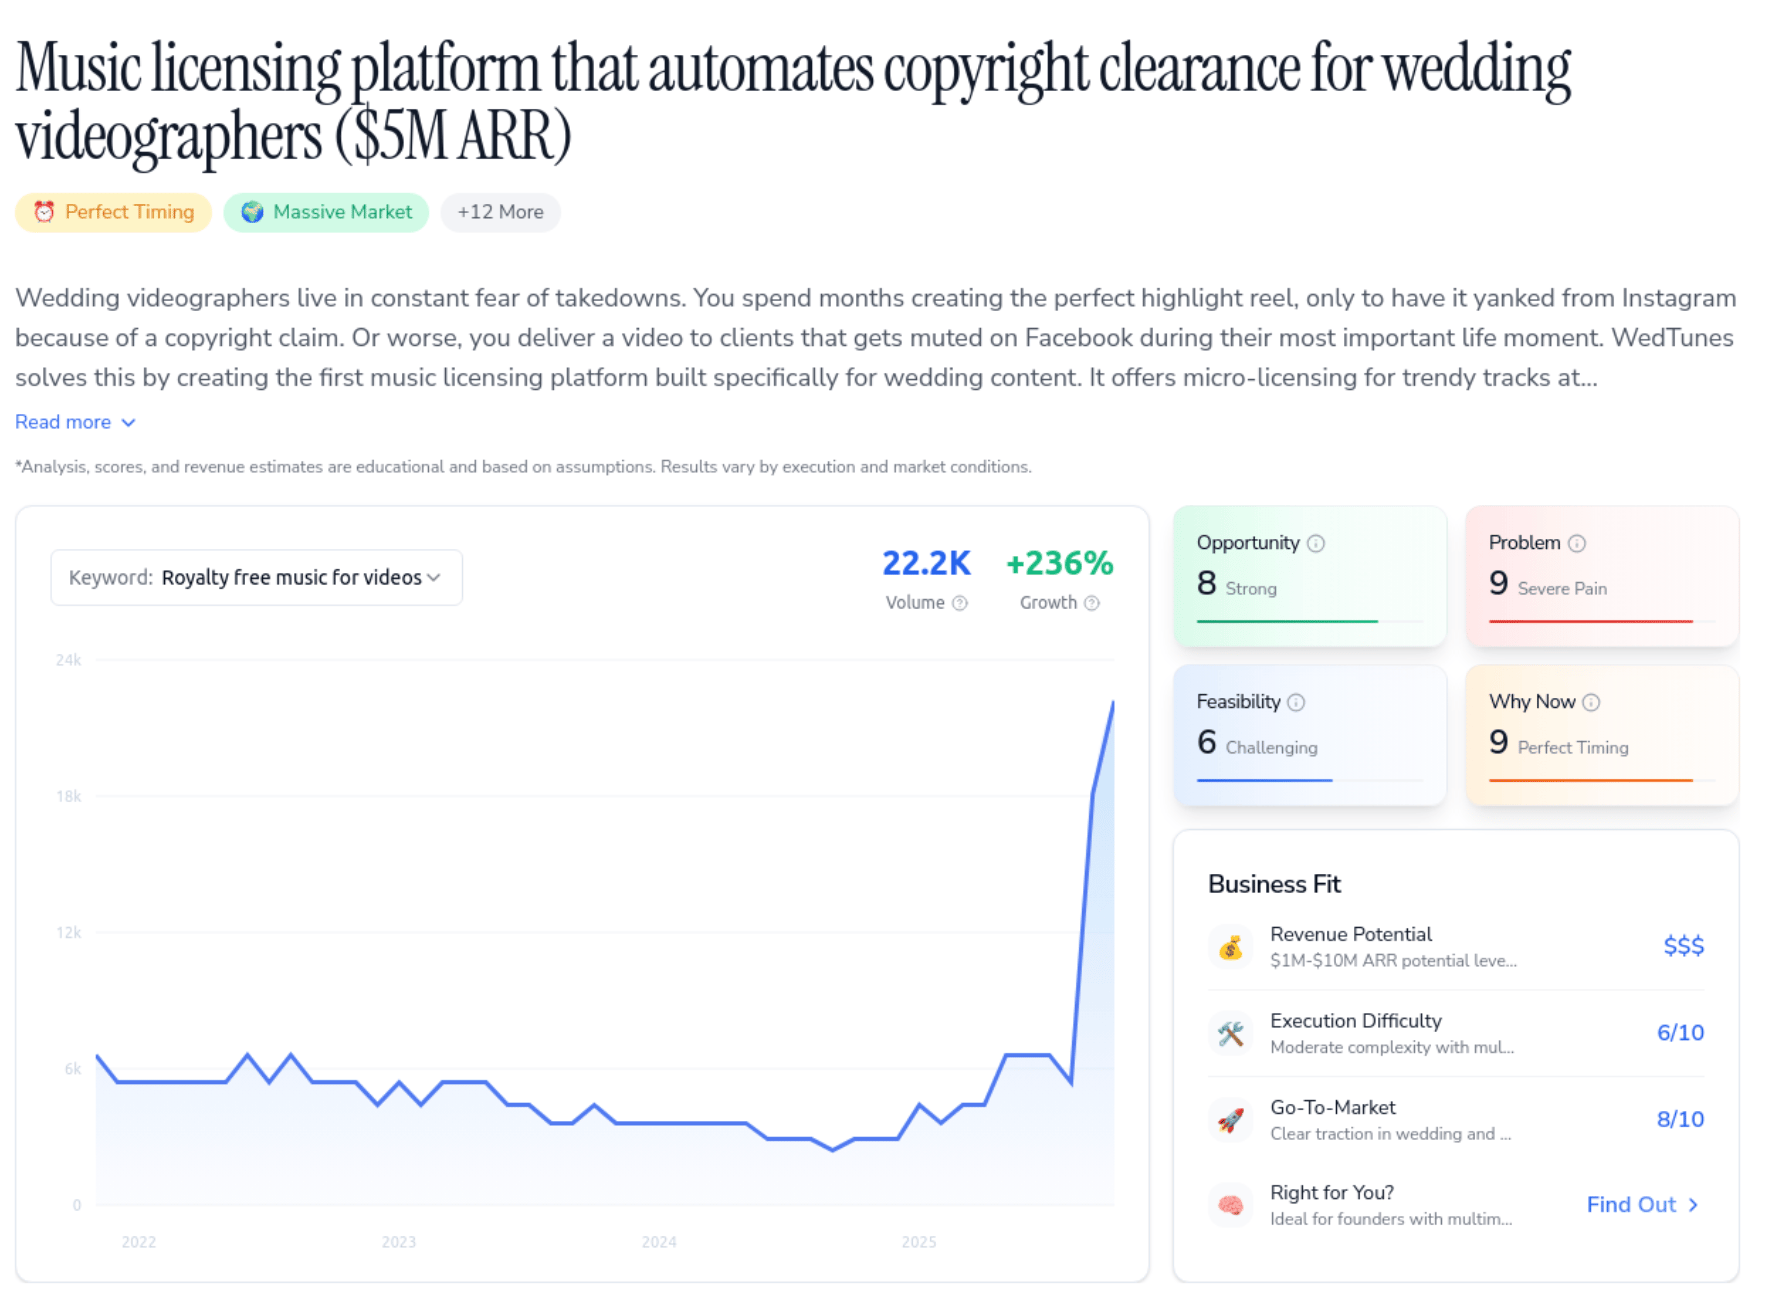Click the rocket Go-To-Market icon
Viewport: 1774px width, 1310px height.
[x=1231, y=1119]
